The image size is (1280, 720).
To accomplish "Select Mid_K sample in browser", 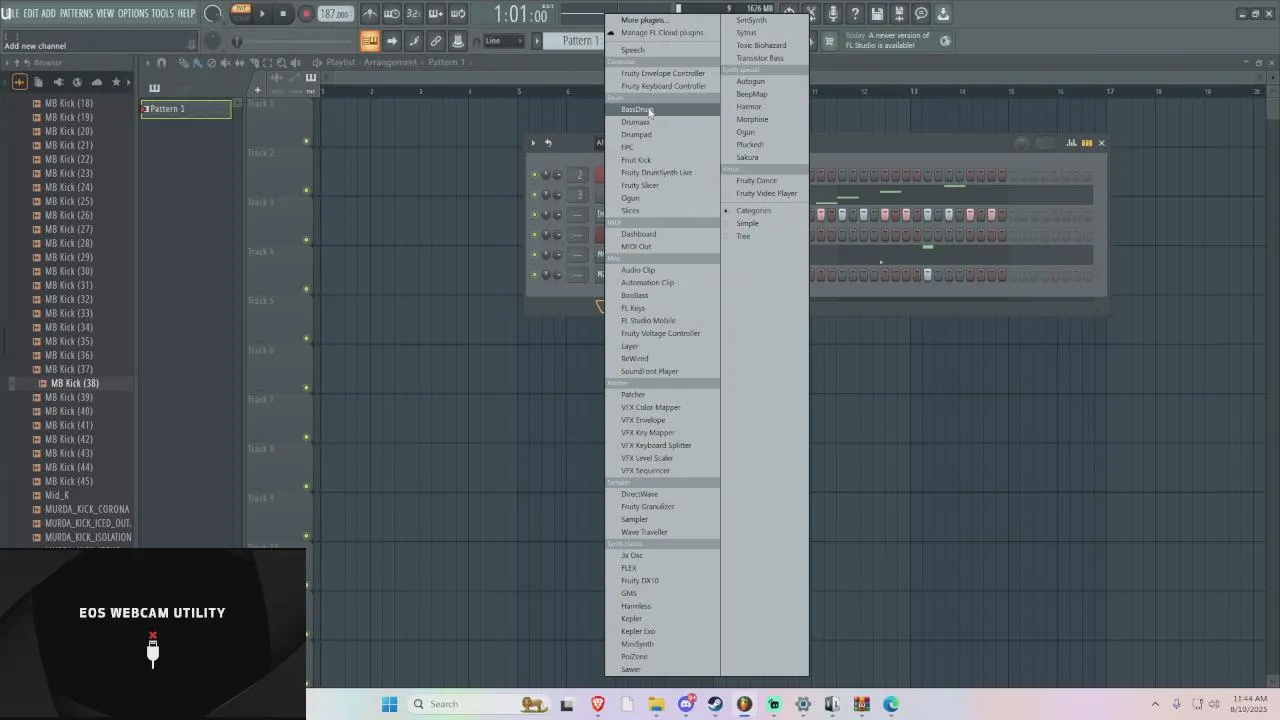I will click(57, 495).
